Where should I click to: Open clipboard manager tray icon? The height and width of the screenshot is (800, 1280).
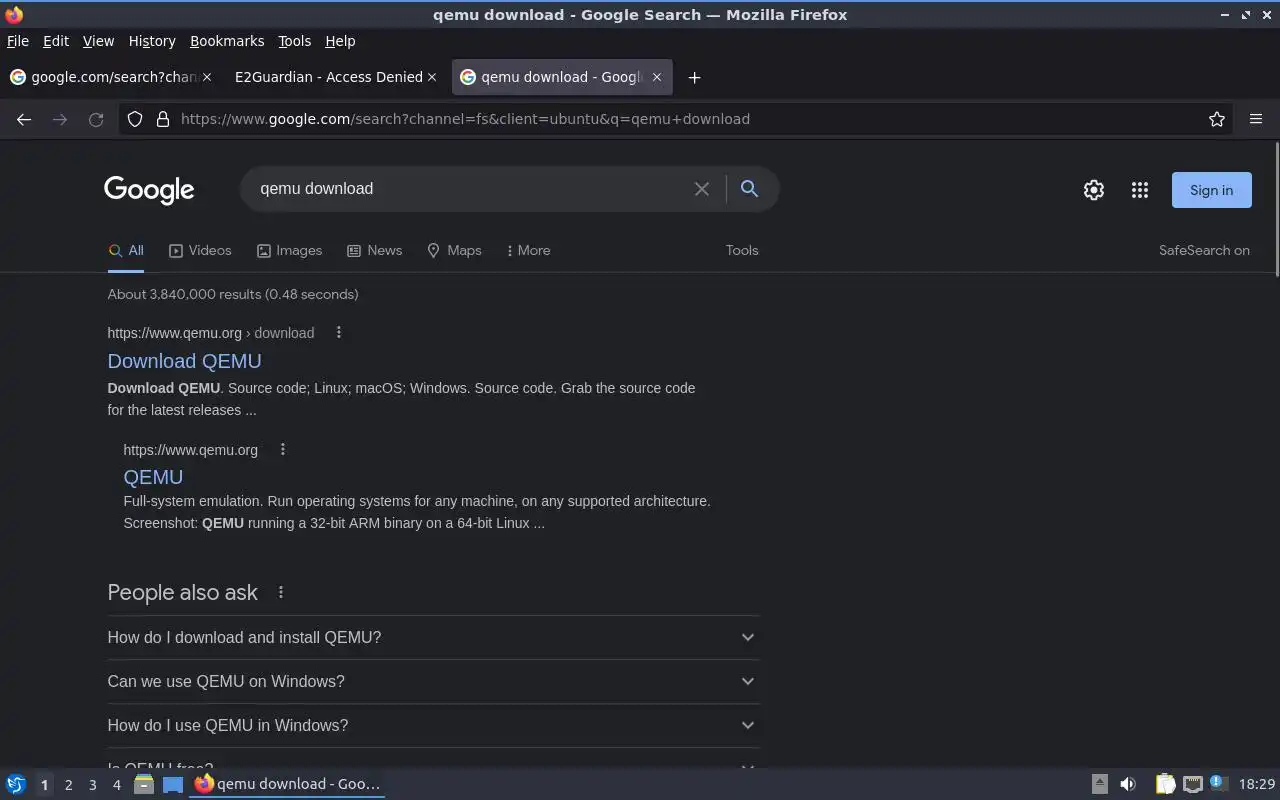point(1165,784)
